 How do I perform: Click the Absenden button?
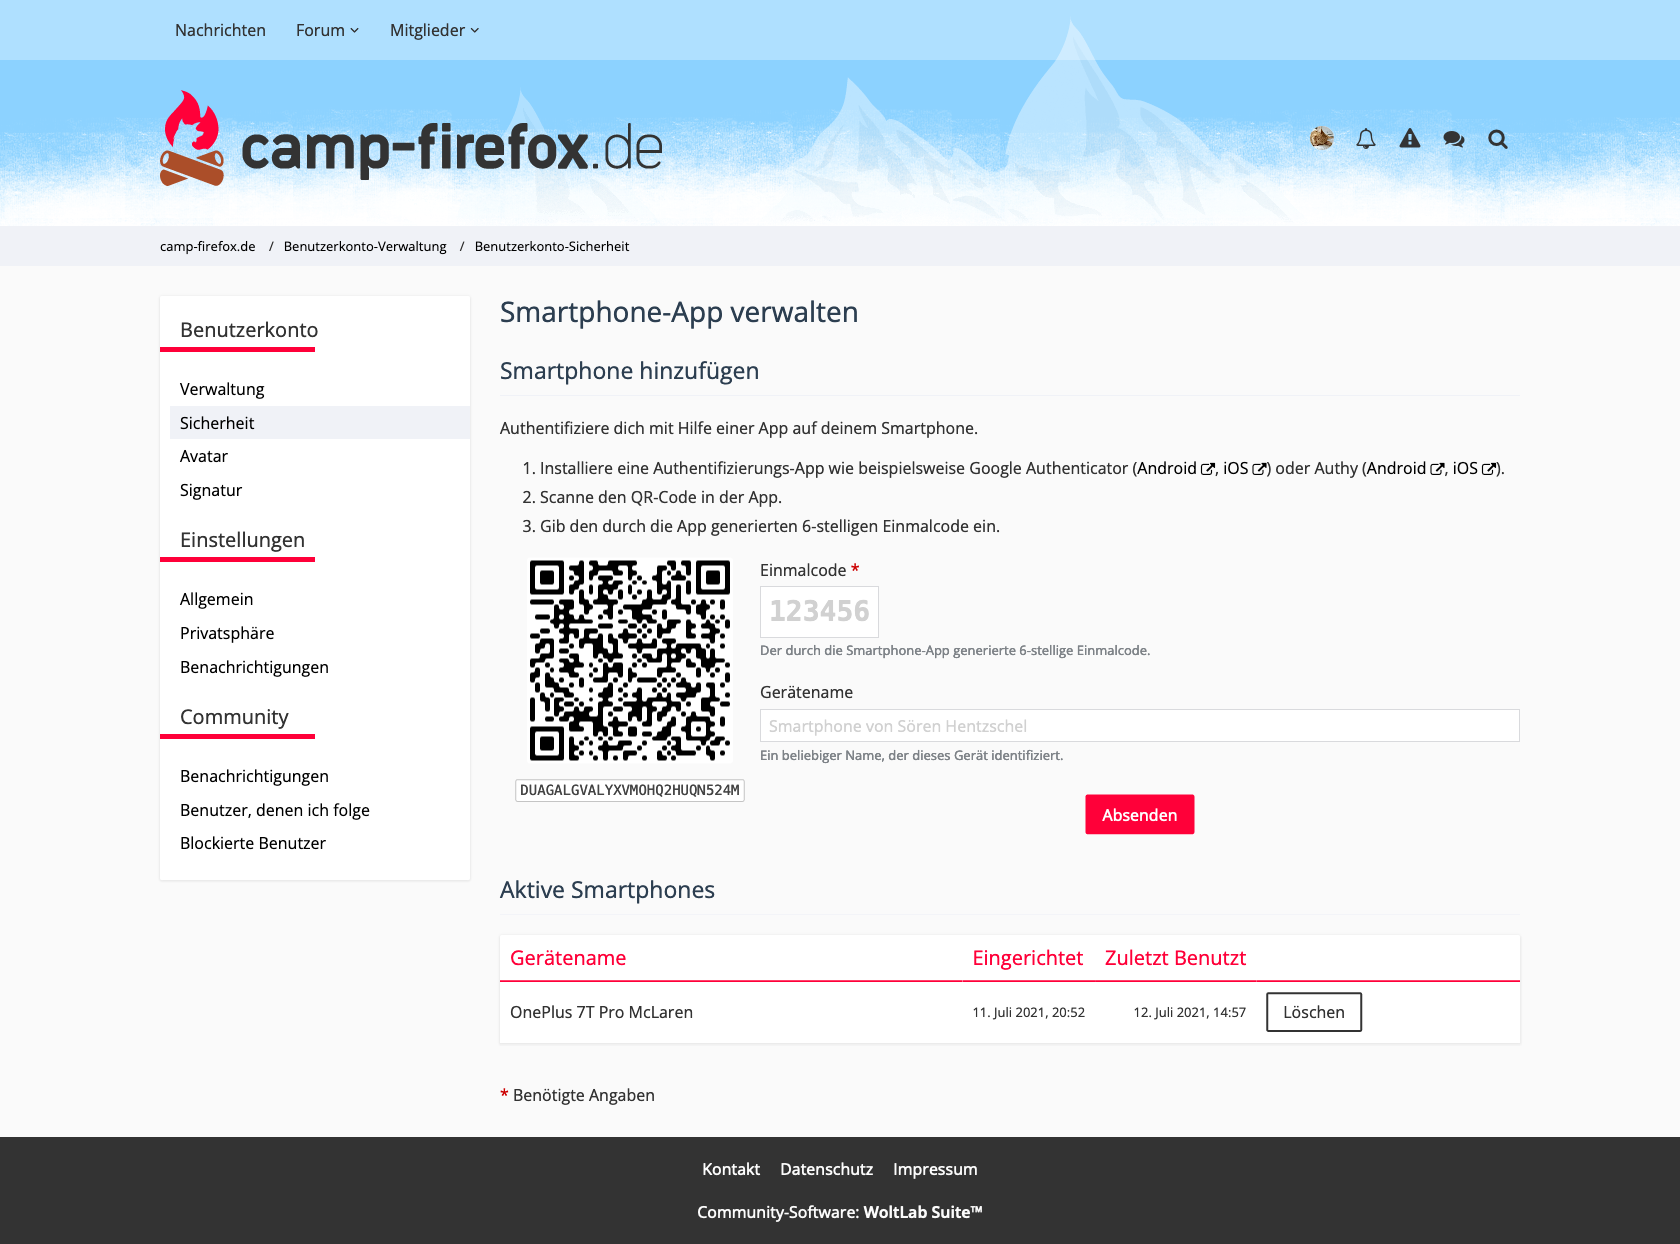pos(1140,815)
